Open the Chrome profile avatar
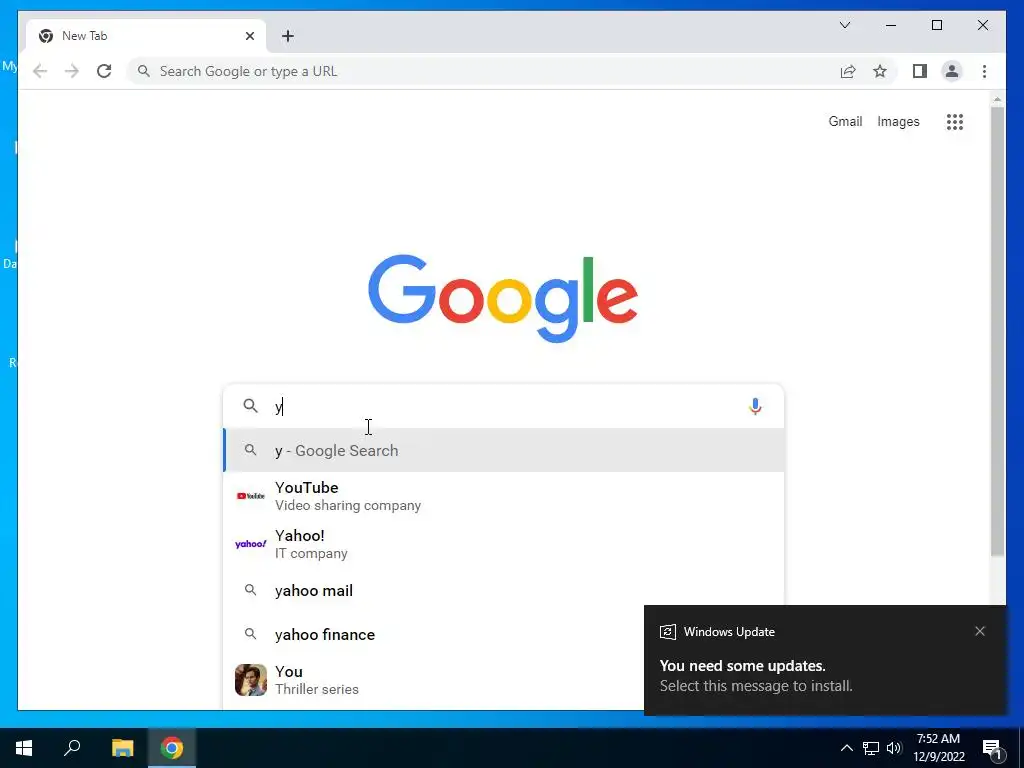 coord(952,71)
